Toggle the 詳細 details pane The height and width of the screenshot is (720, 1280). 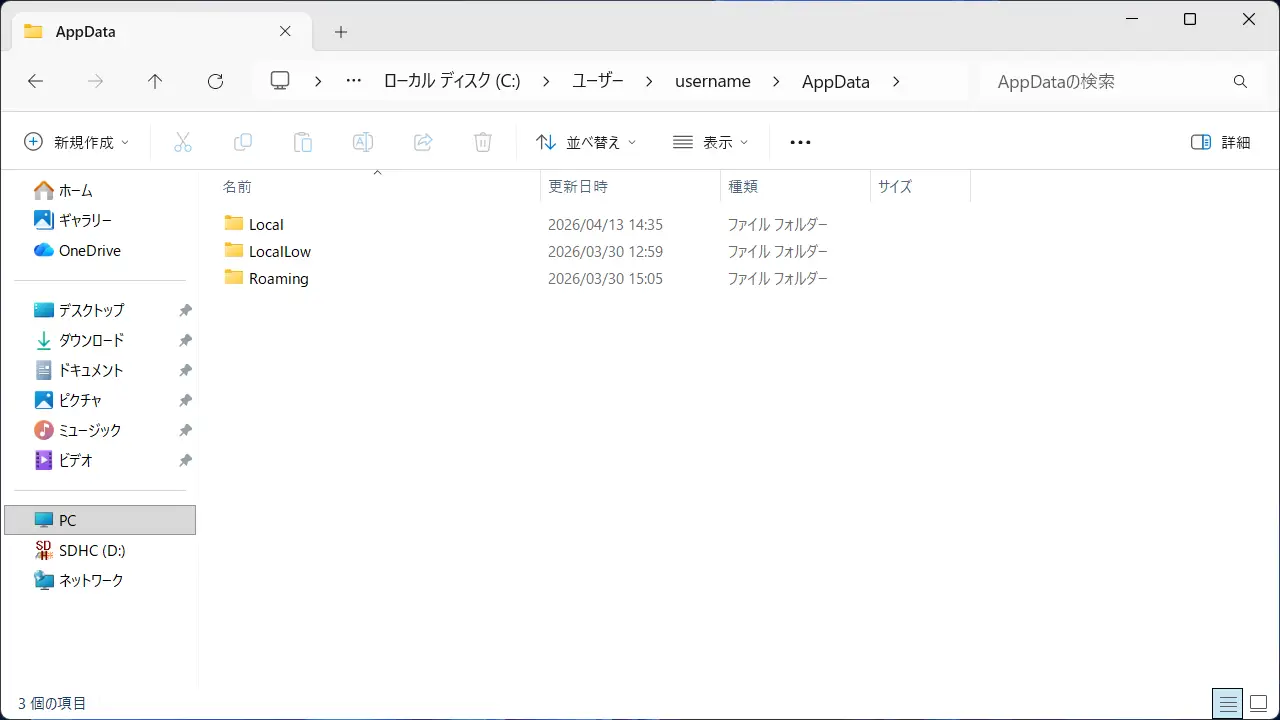pyautogui.click(x=1221, y=142)
